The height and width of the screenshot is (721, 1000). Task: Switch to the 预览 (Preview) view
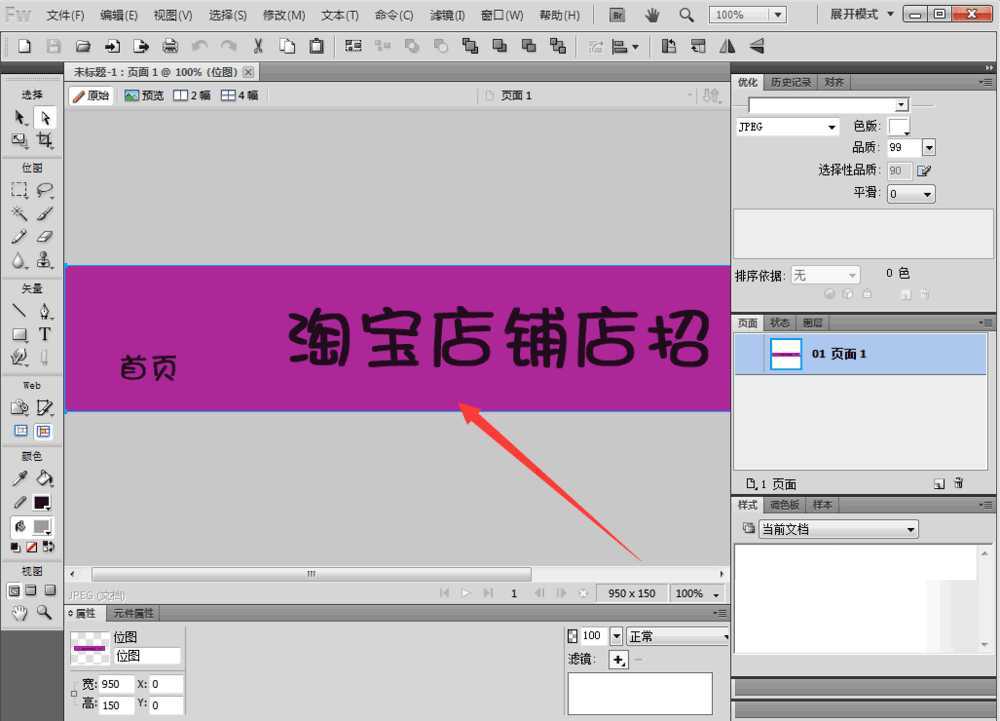144,95
